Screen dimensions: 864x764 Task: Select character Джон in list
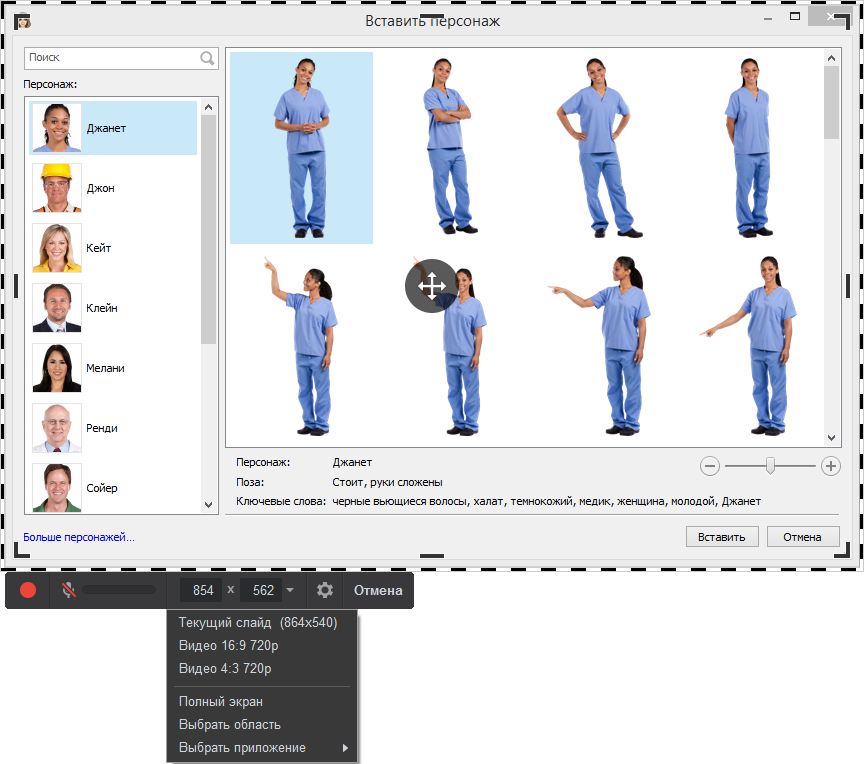coord(113,188)
